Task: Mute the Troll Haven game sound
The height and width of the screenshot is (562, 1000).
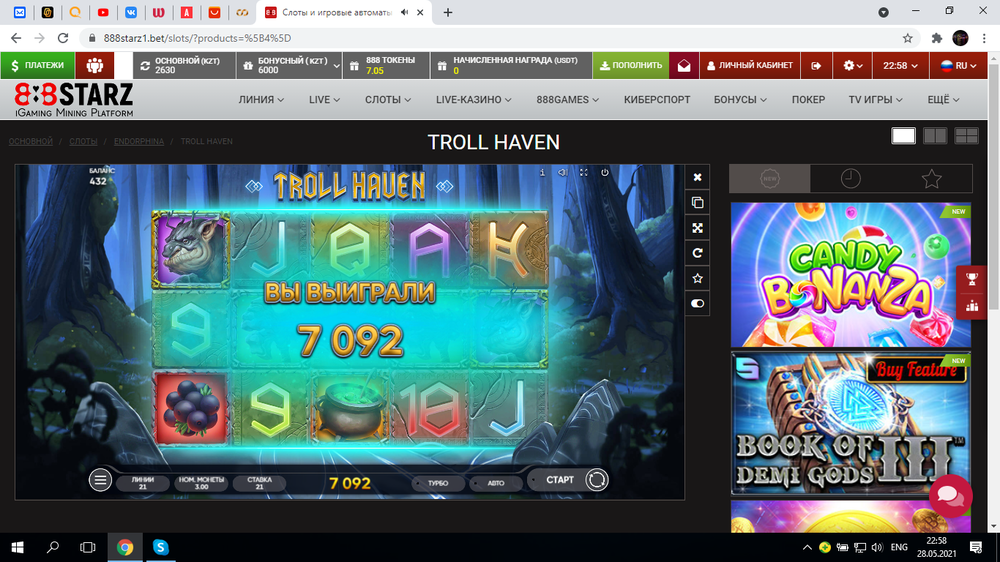Action: pyautogui.click(x=562, y=172)
